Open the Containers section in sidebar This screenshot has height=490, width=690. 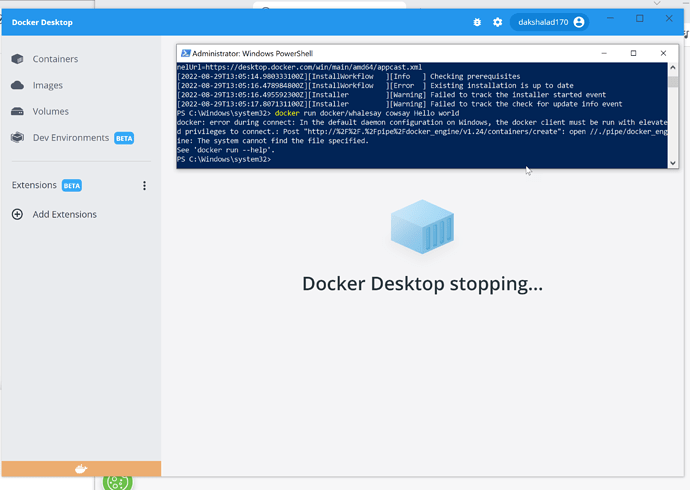click(54, 59)
